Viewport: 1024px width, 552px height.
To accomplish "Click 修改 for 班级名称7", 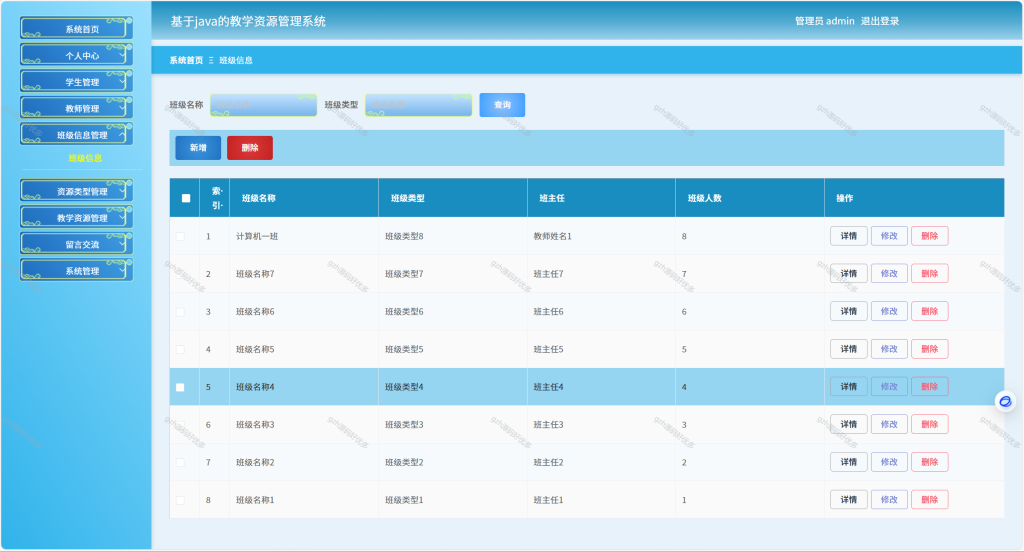I will tap(889, 274).
